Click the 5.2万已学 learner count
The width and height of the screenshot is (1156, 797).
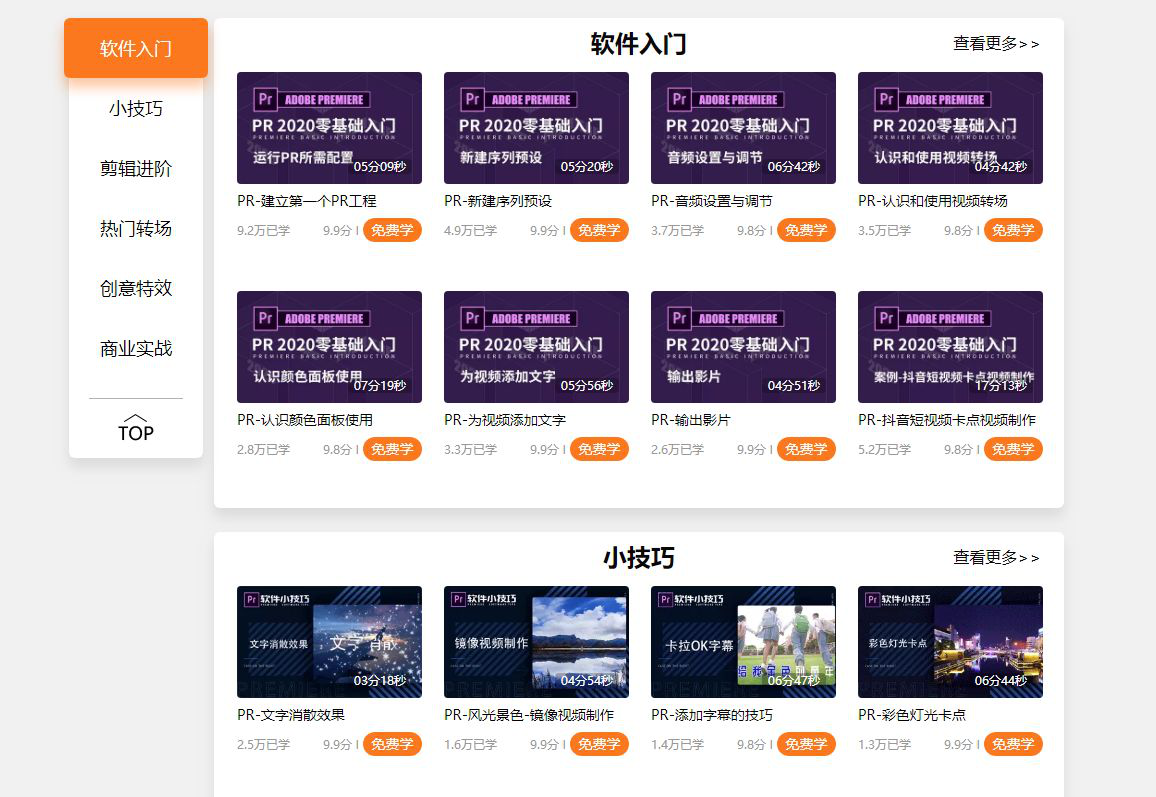pyautogui.click(x=885, y=450)
